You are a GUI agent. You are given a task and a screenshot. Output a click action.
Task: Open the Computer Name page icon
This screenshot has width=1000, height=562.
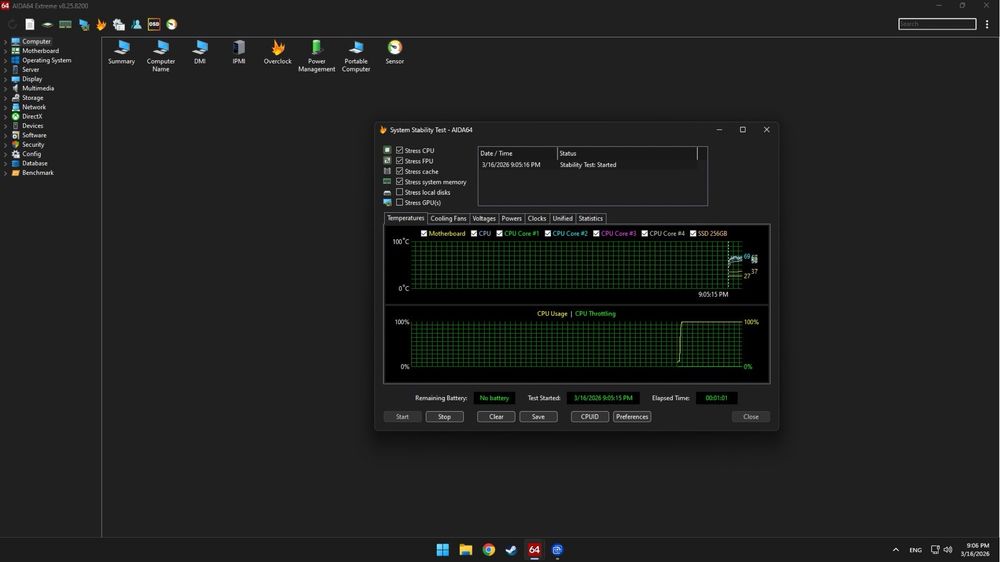161,55
